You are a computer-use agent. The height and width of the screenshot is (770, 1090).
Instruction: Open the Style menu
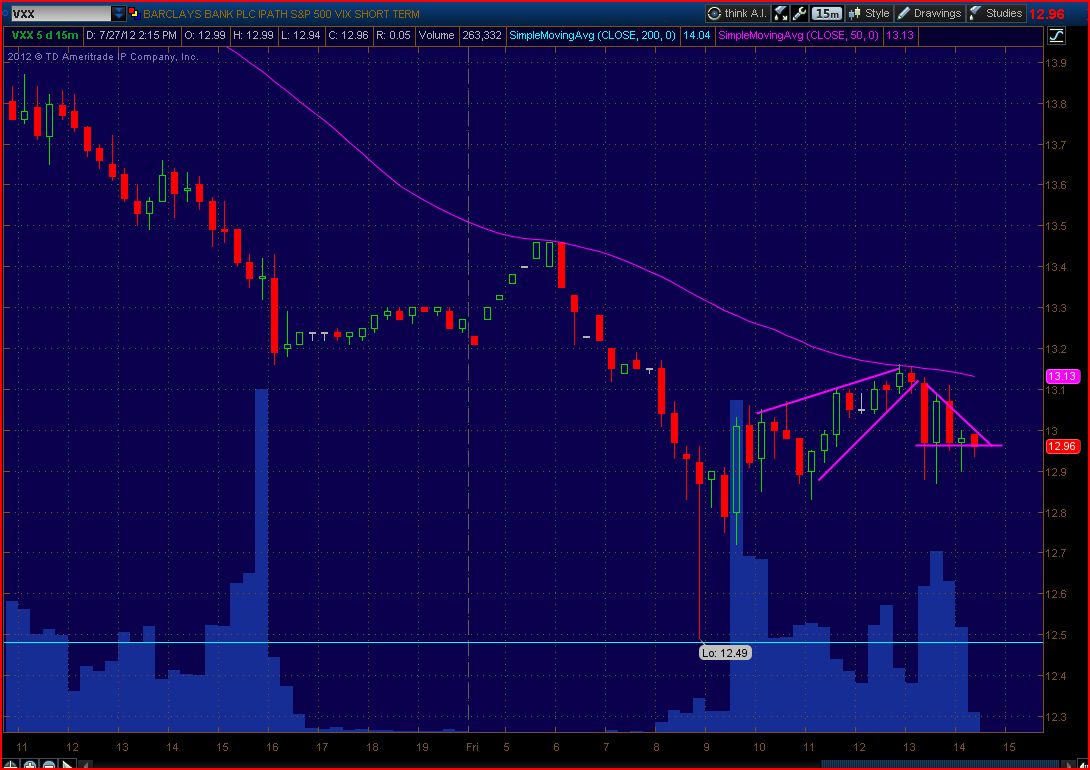coord(869,13)
